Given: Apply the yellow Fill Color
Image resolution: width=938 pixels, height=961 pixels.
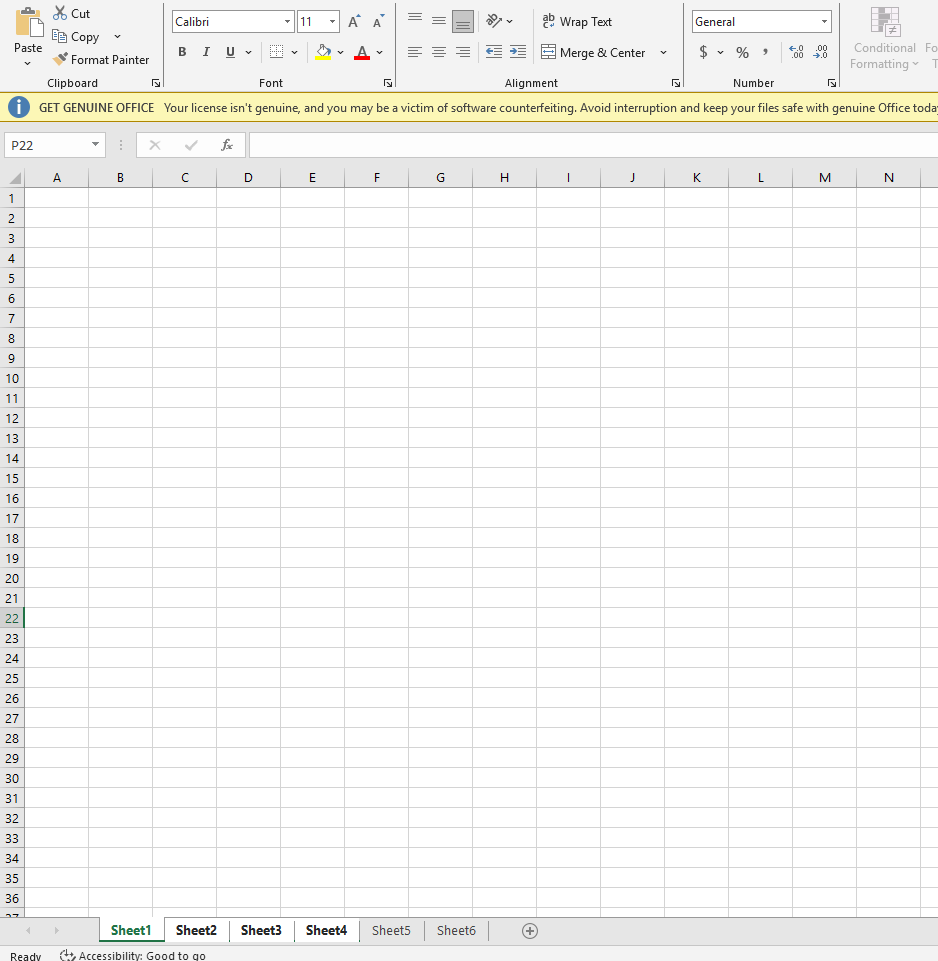Looking at the screenshot, I should tap(323, 52).
